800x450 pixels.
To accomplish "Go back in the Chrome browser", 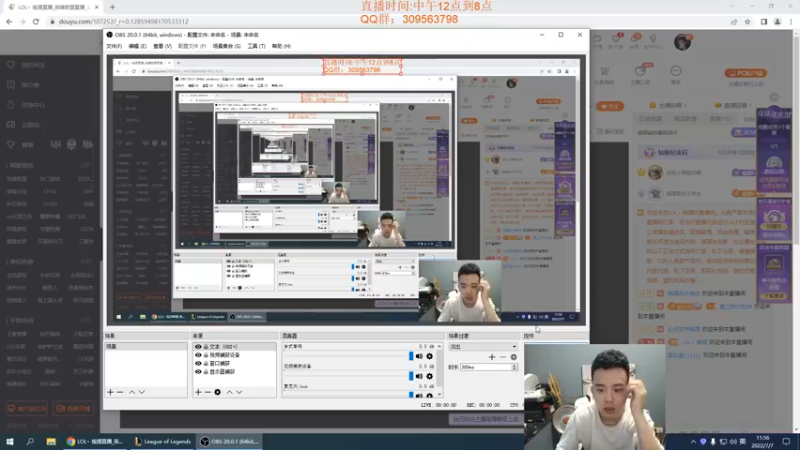I will tap(9, 21).
